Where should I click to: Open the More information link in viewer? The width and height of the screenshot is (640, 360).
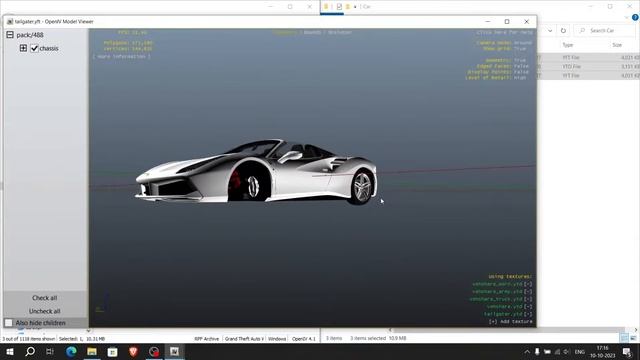pyautogui.click(x=122, y=57)
